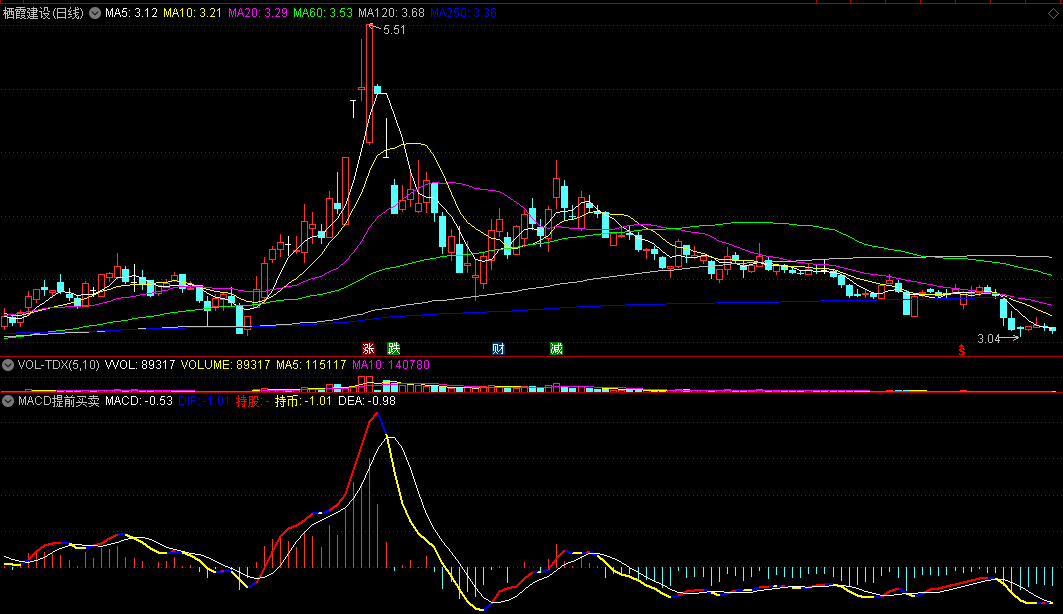Click the red S signal marker
Screen dimensions: 1063x614
pos(961,350)
